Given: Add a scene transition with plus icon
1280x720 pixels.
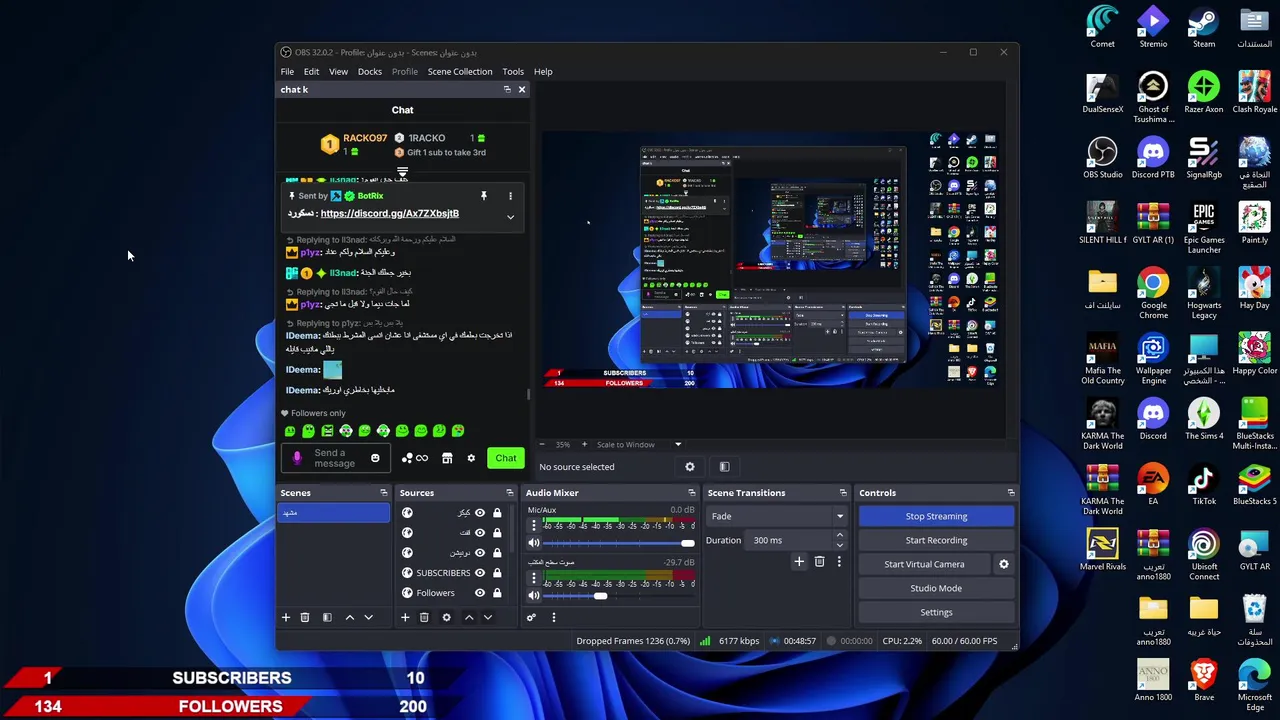Looking at the screenshot, I should tap(798, 562).
